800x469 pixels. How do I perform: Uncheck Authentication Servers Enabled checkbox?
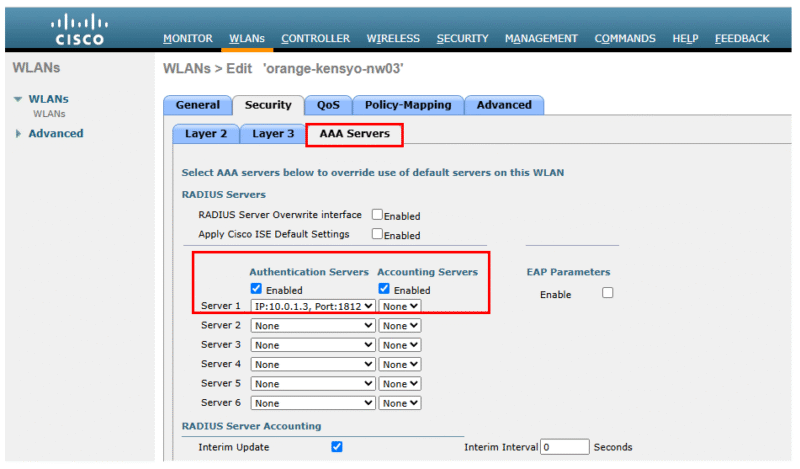point(256,289)
